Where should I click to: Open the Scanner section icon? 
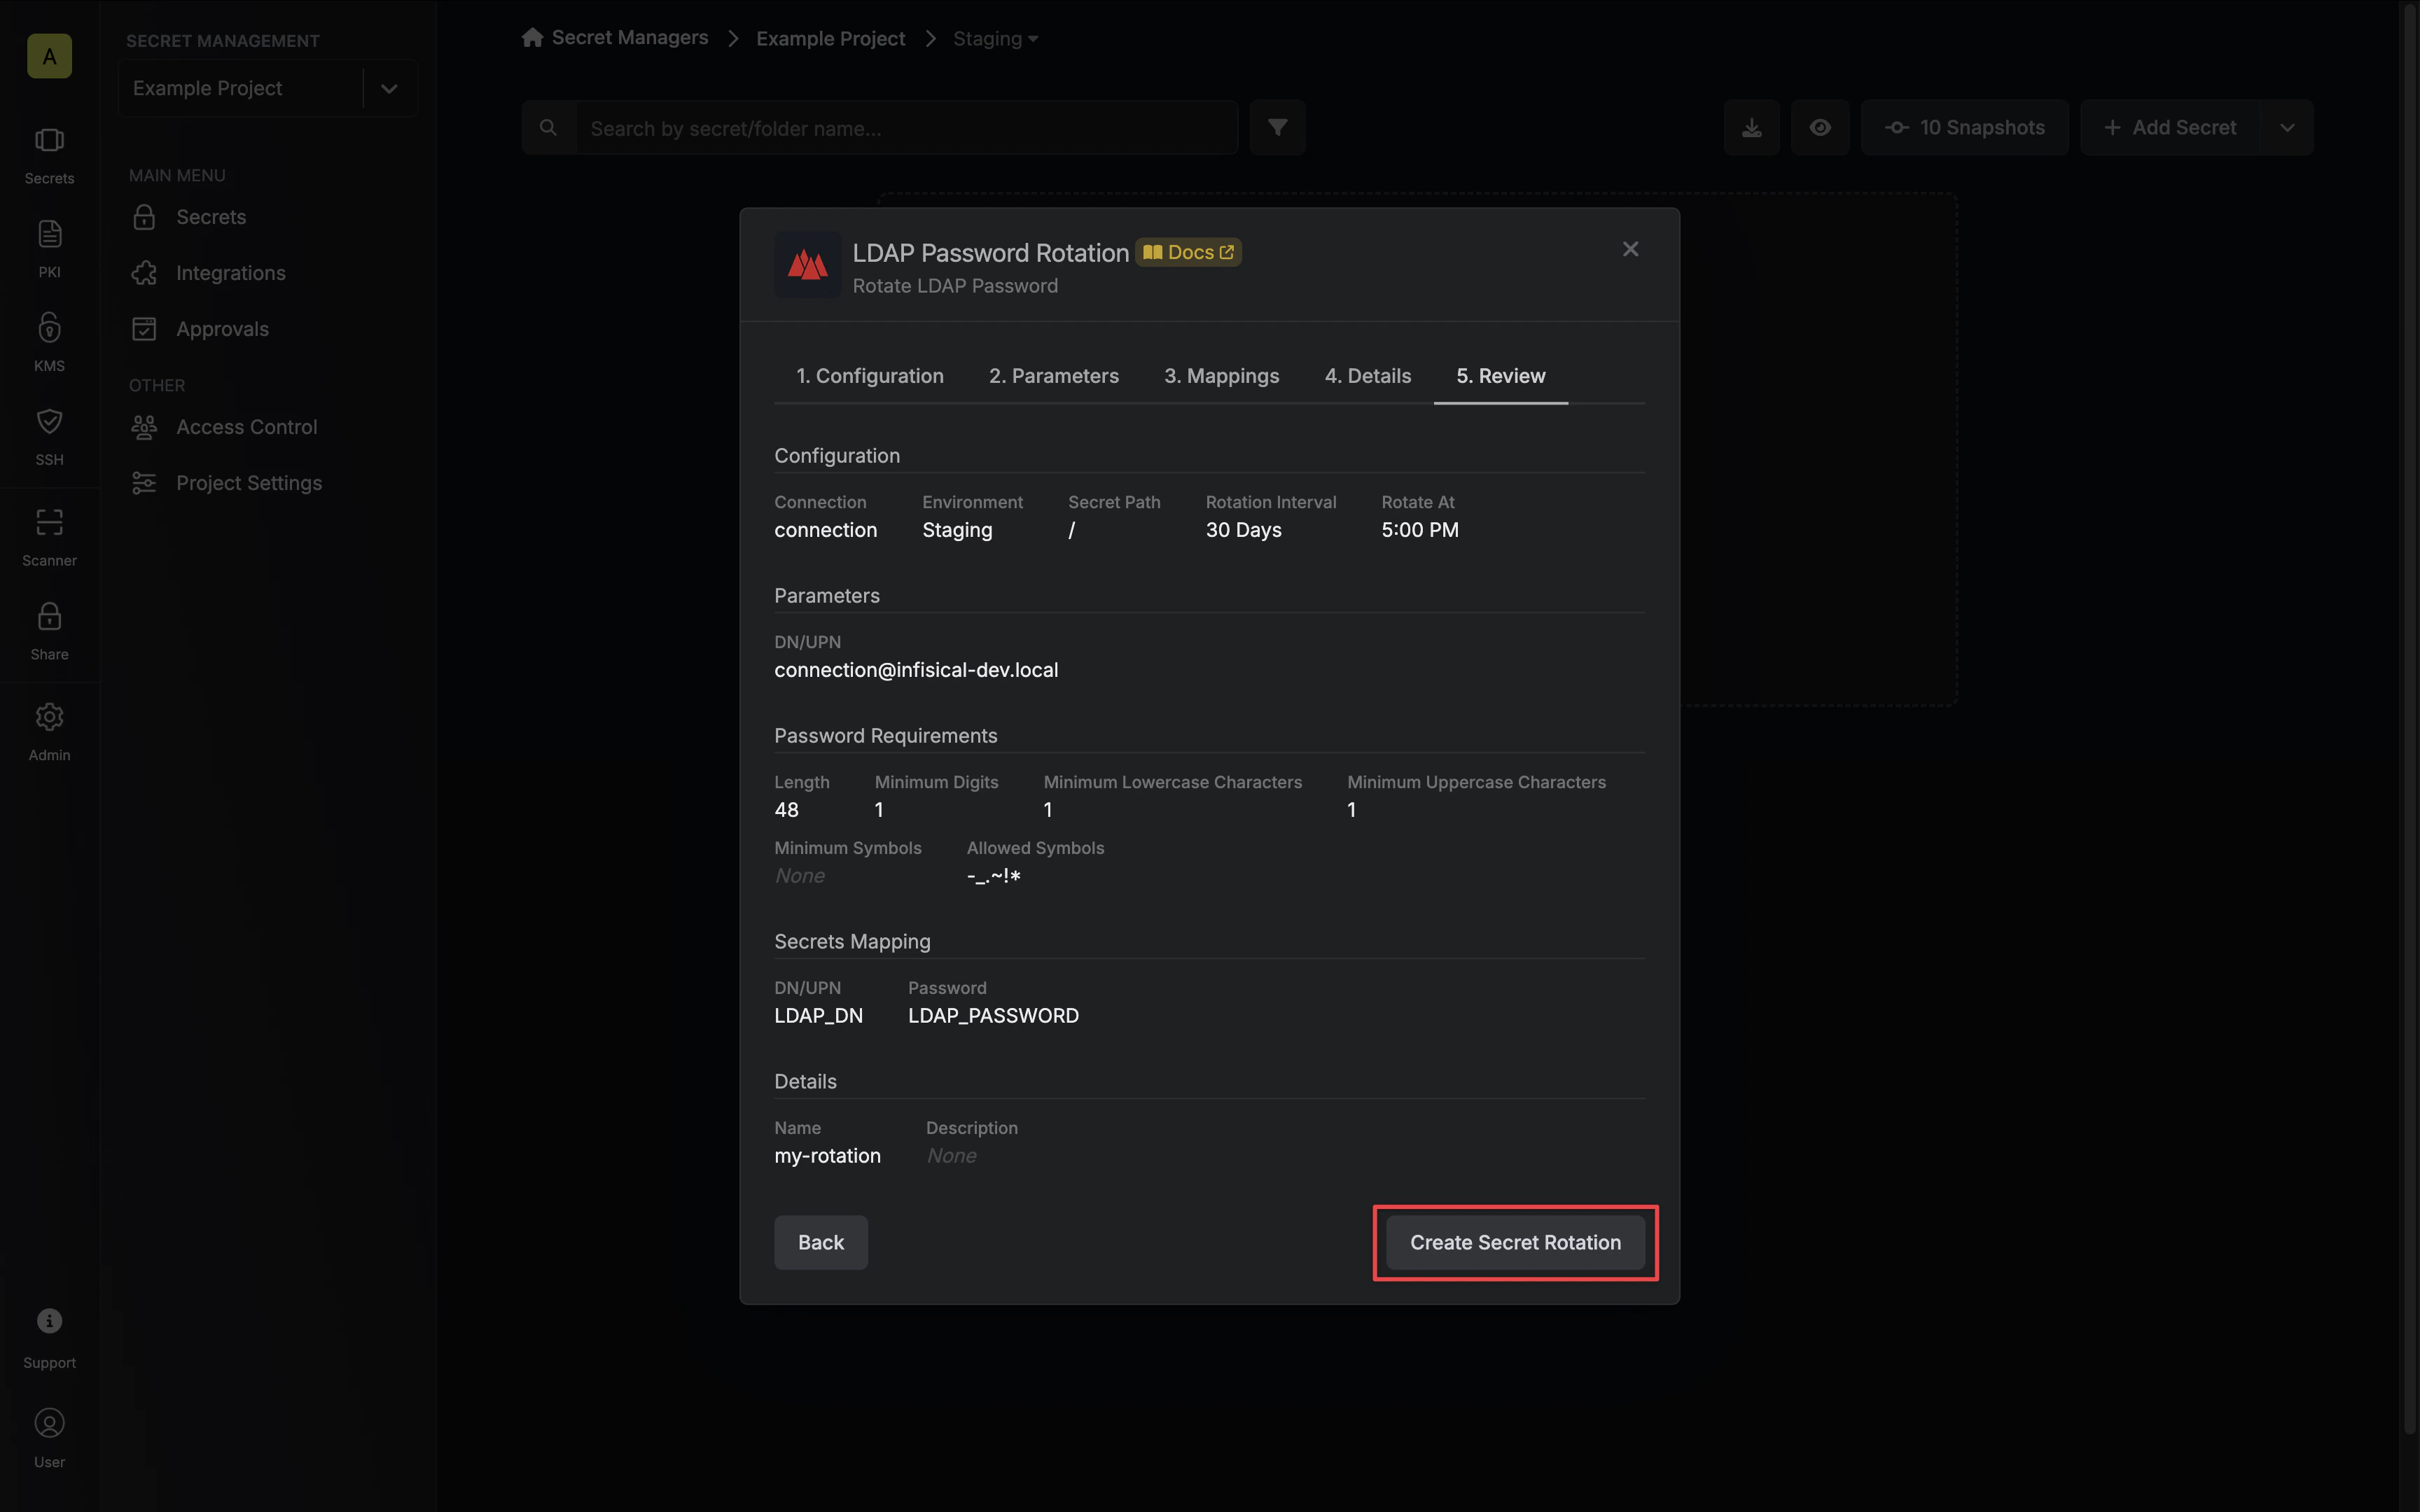49,522
